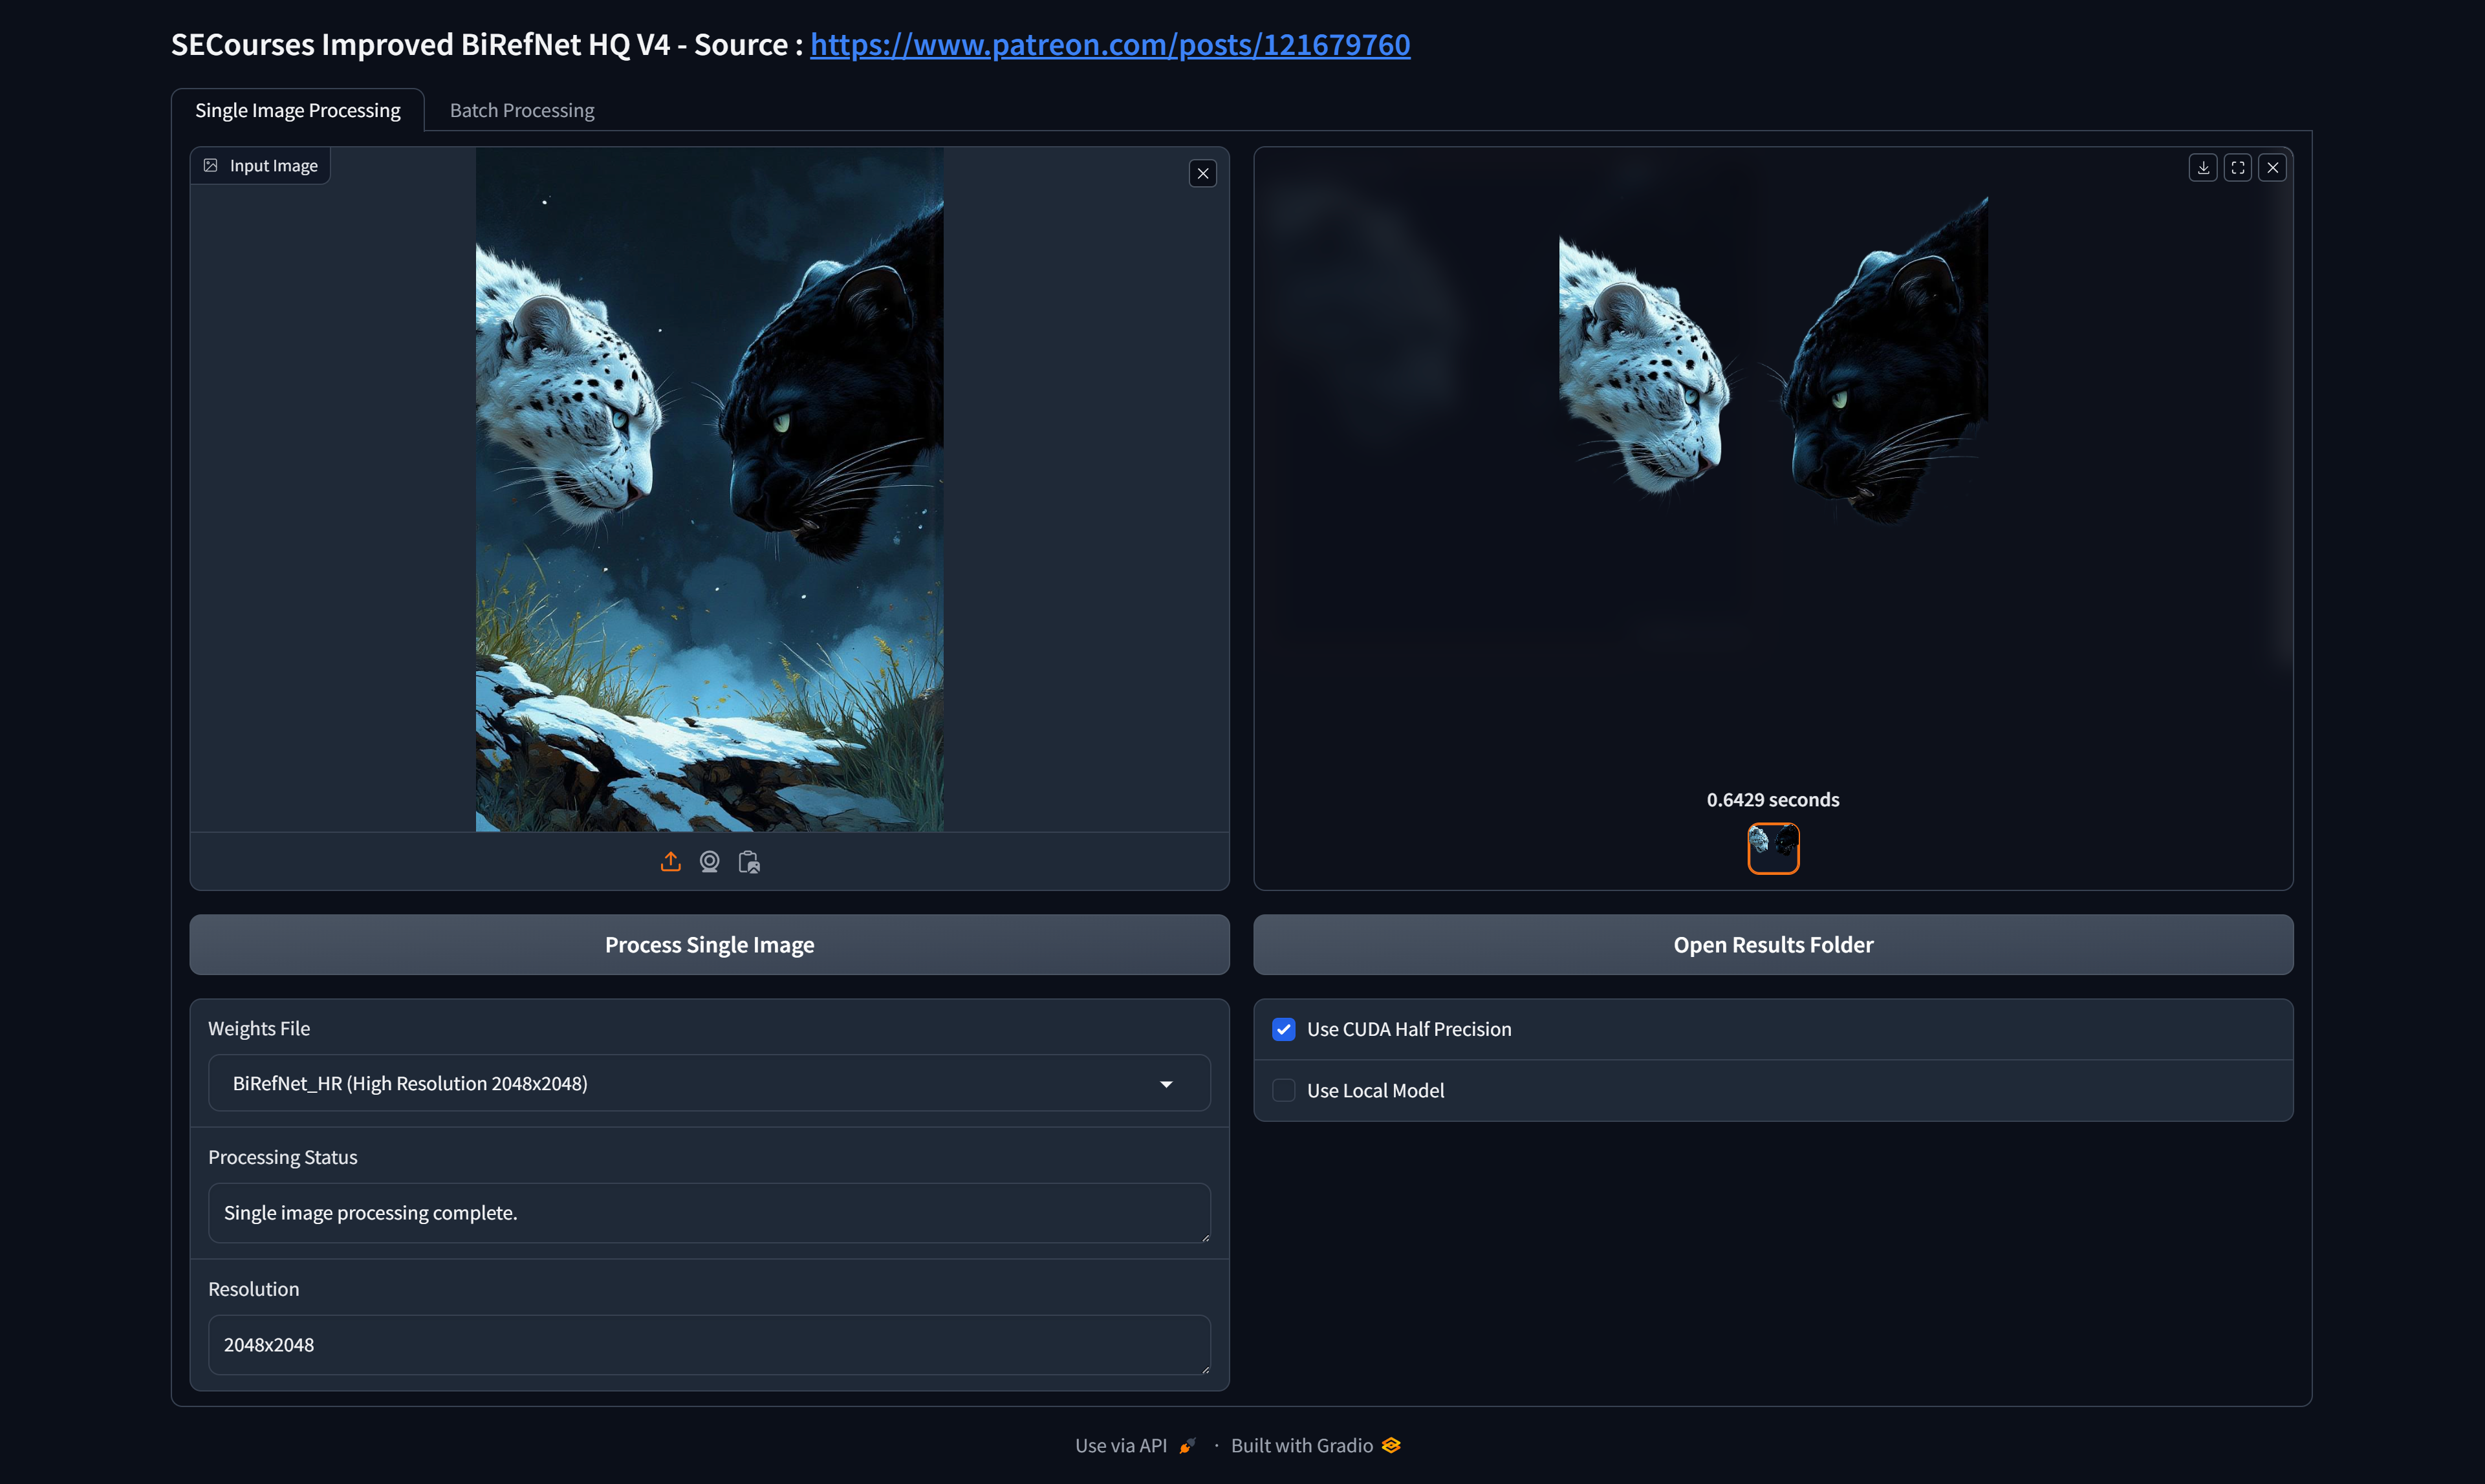This screenshot has width=2485, height=1484.
Task: Click the Weights File dropdown arrow
Action: 1165,1084
